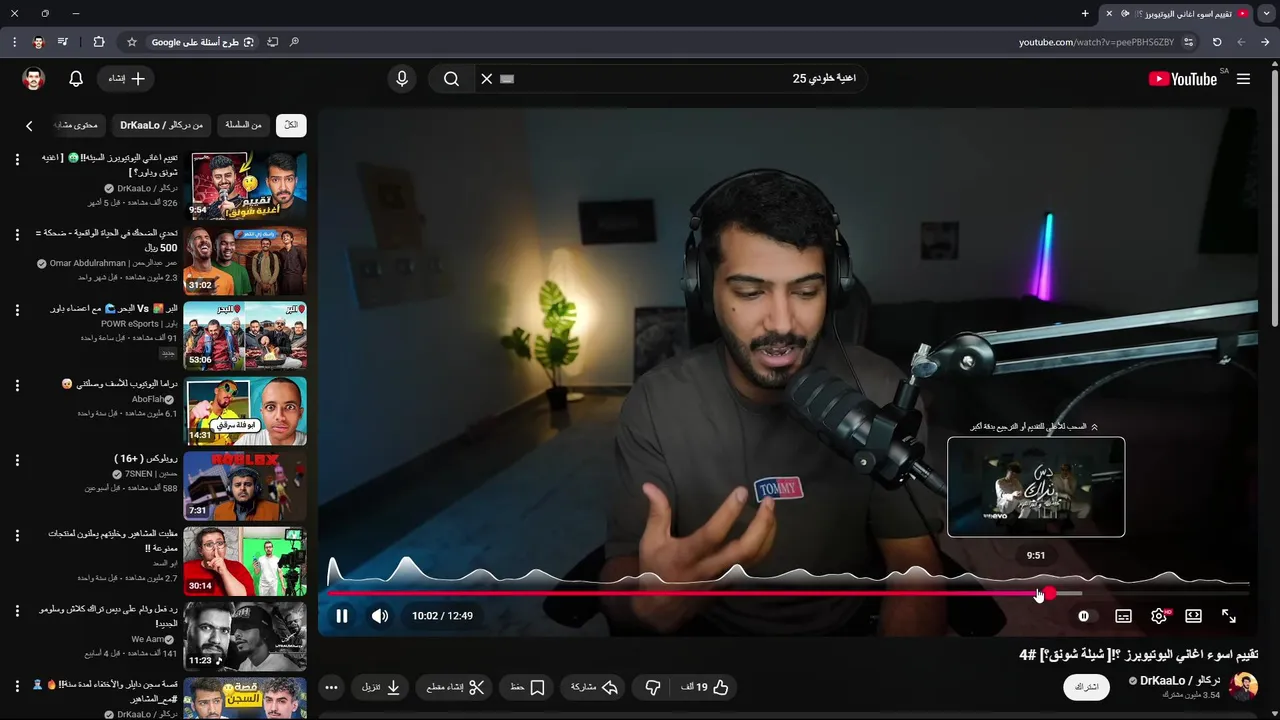Viewport: 1280px width, 720px height.
Task: Open the browser tab search dropdown
Action: coord(1266,14)
